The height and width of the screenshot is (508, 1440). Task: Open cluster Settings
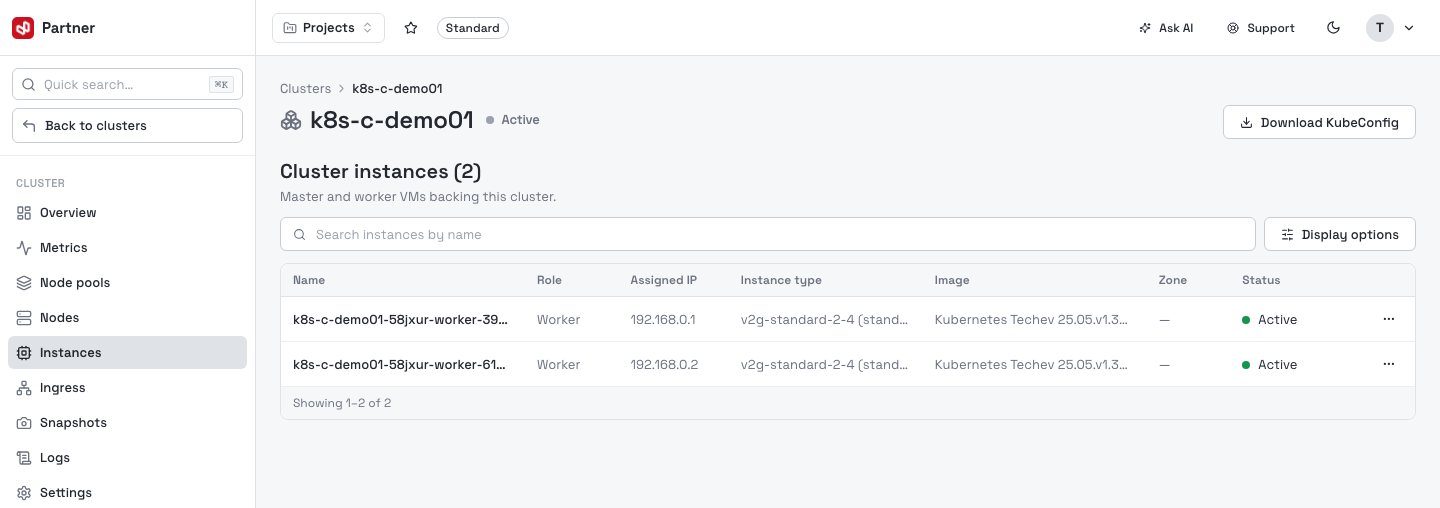pyautogui.click(x=127, y=493)
